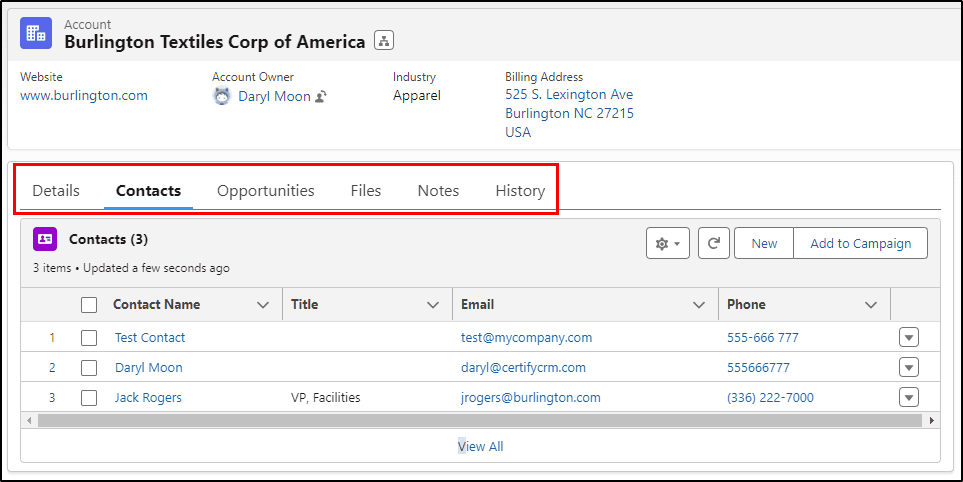This screenshot has height=482, width=963.
Task: Select the Jack Rogers row checkbox
Action: click(x=89, y=398)
